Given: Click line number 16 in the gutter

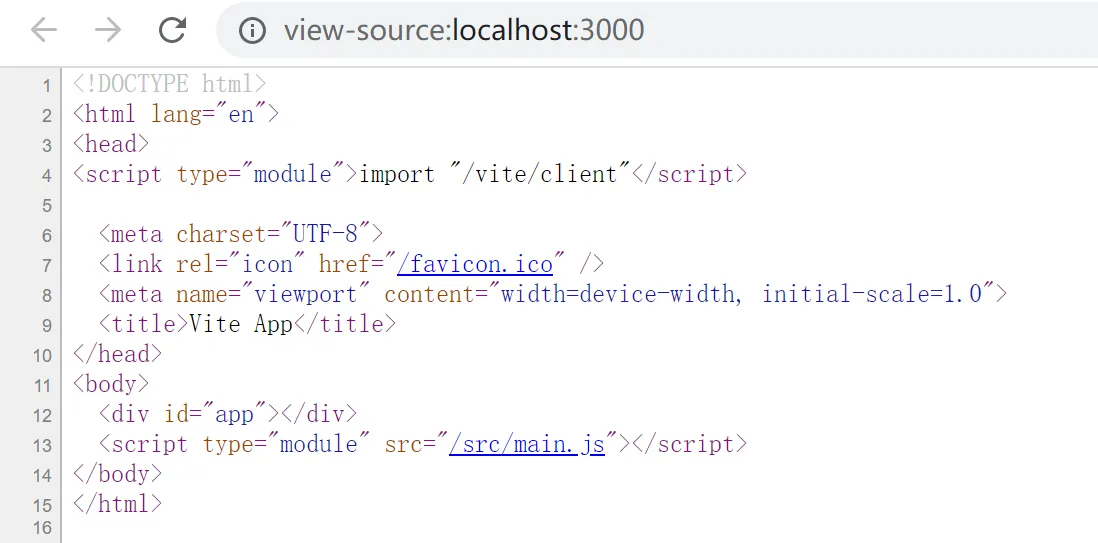Looking at the screenshot, I should (42, 528).
